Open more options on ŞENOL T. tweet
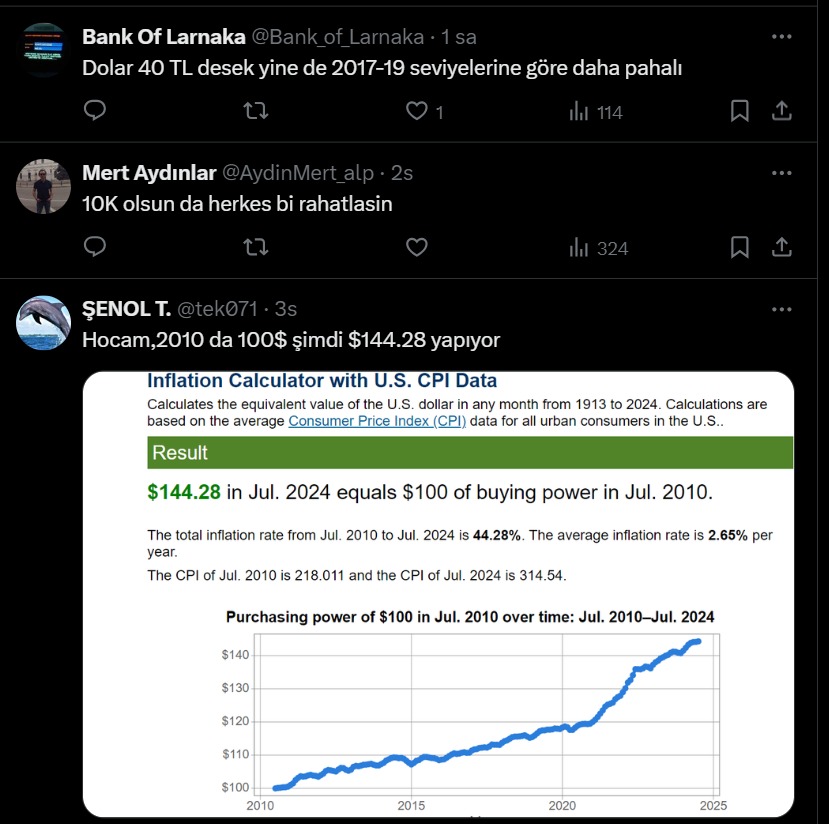829x824 pixels. coord(783,309)
